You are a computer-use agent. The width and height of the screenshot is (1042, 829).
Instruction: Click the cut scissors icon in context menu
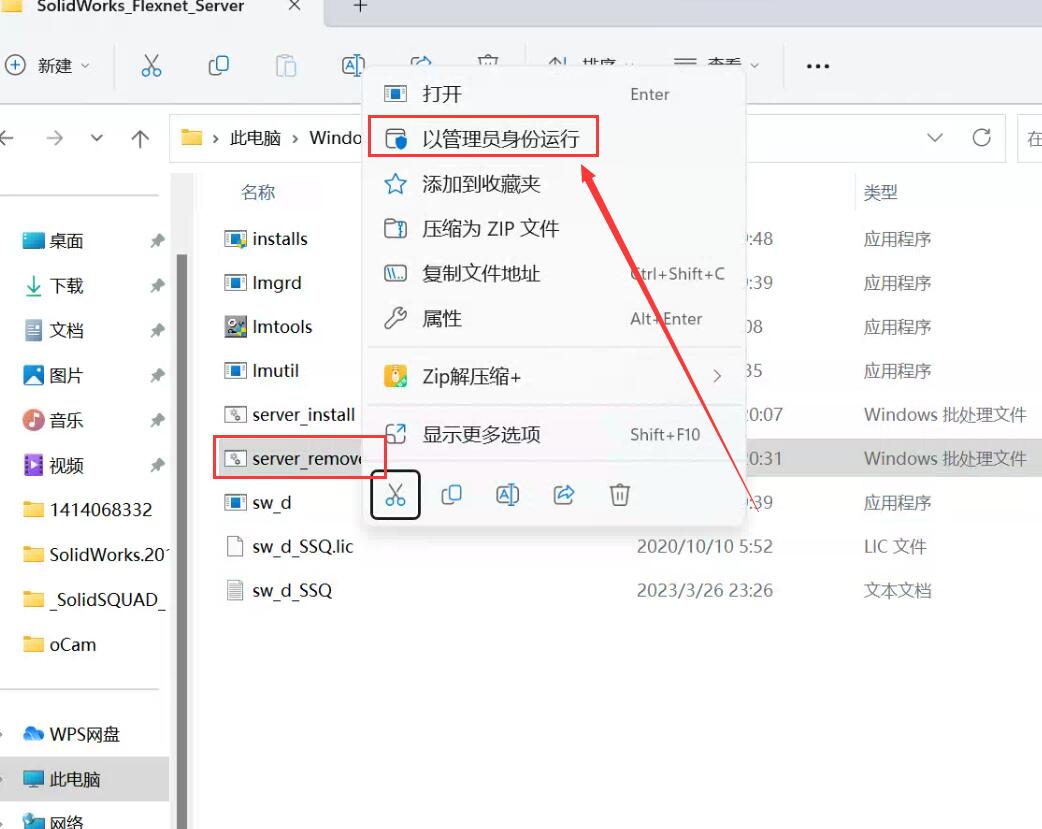395,495
